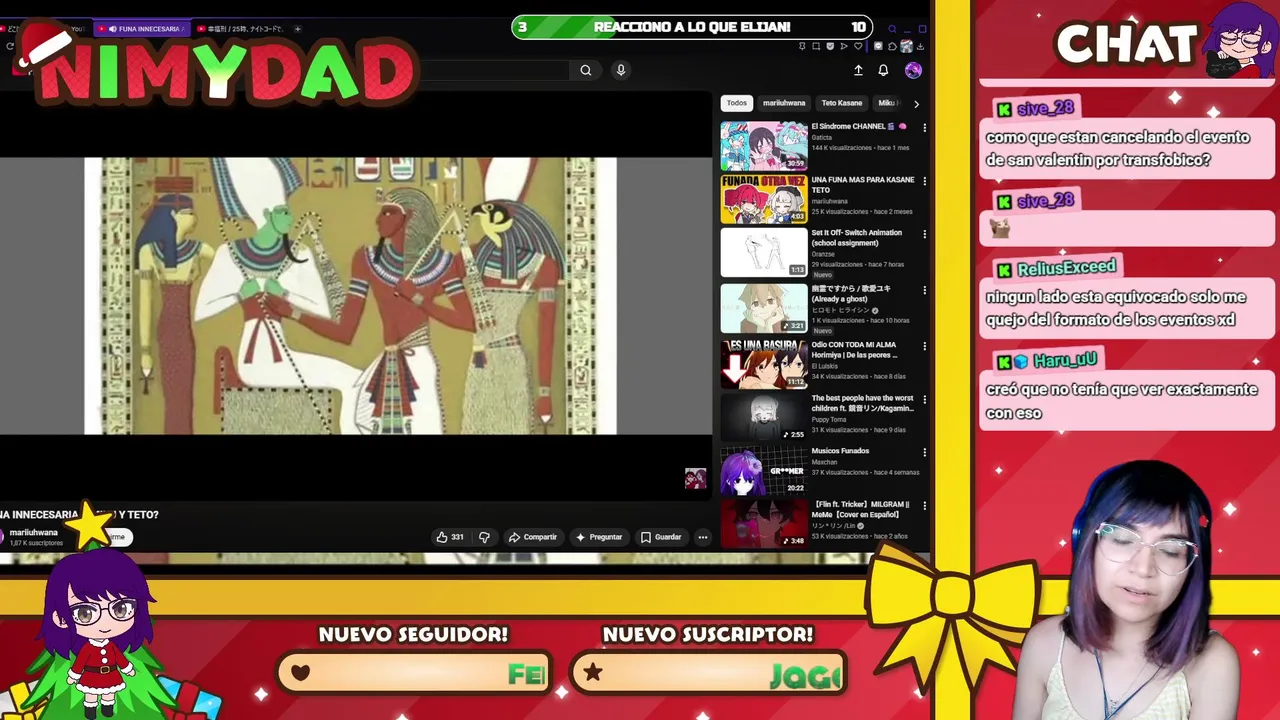This screenshot has width=1280, height=720.
Task: Open mariiuhwana channel name link
Action: pyautogui.click(x=34, y=533)
